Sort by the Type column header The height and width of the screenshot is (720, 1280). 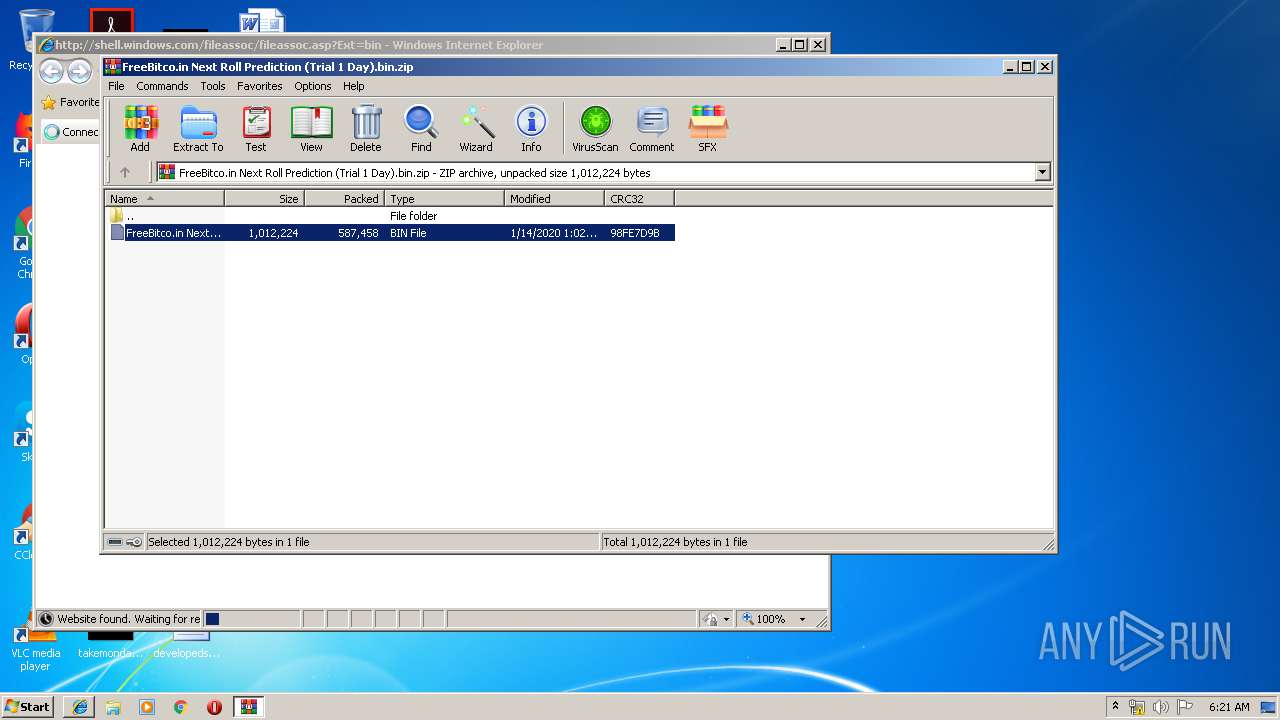444,199
